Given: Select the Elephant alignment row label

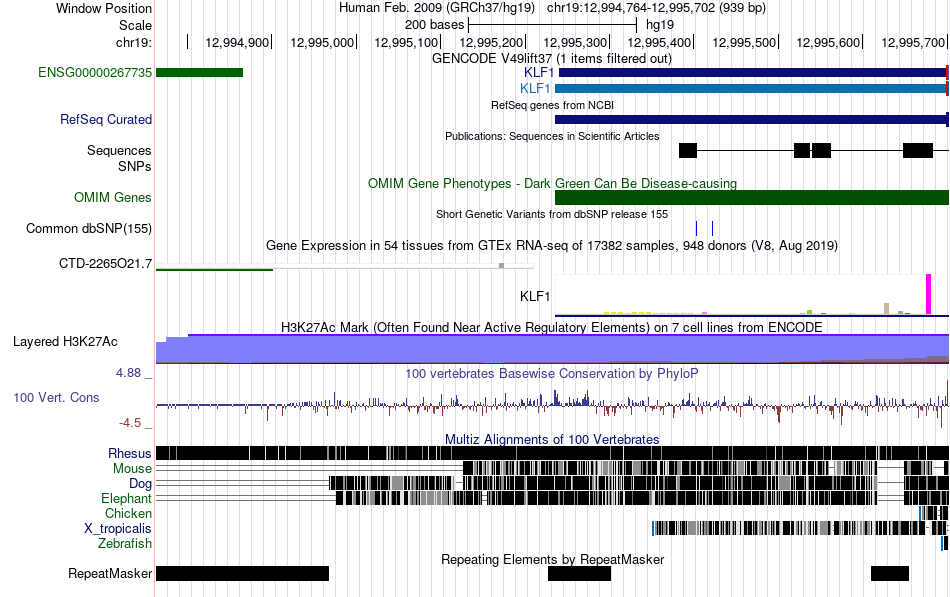Looking at the screenshot, I should pos(126,498).
